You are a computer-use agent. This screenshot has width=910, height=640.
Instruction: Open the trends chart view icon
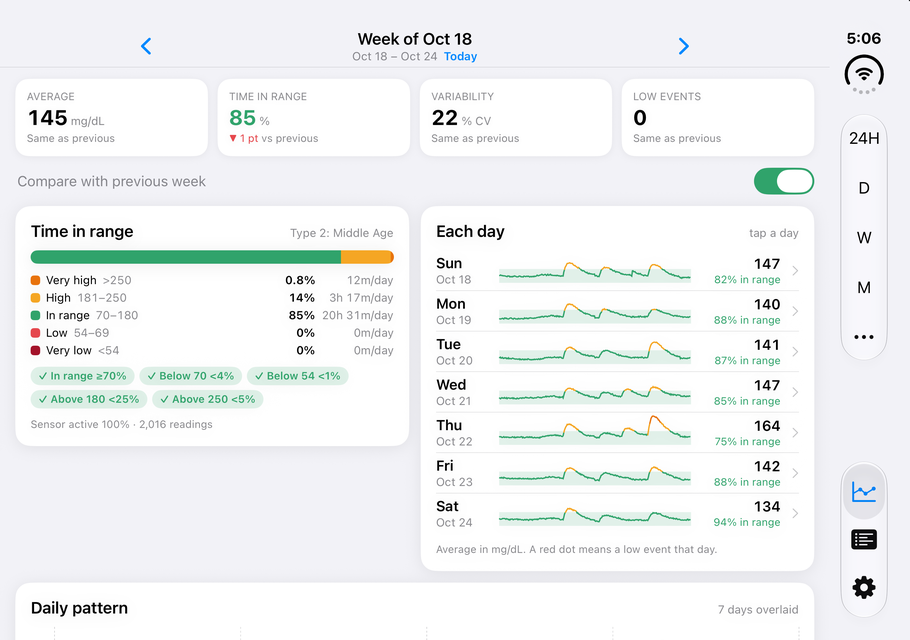[864, 492]
